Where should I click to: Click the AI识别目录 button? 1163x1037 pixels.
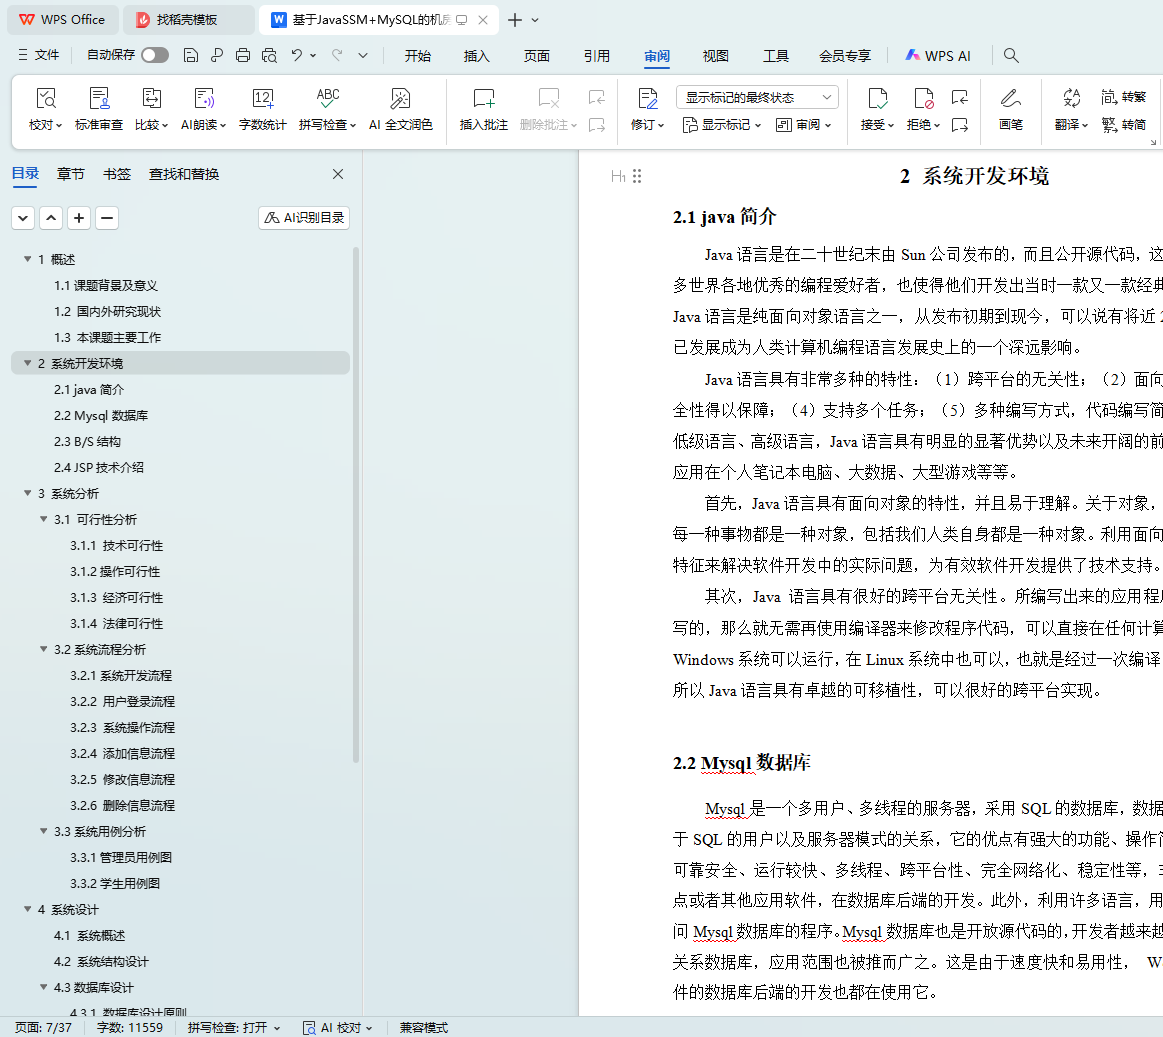tap(304, 218)
